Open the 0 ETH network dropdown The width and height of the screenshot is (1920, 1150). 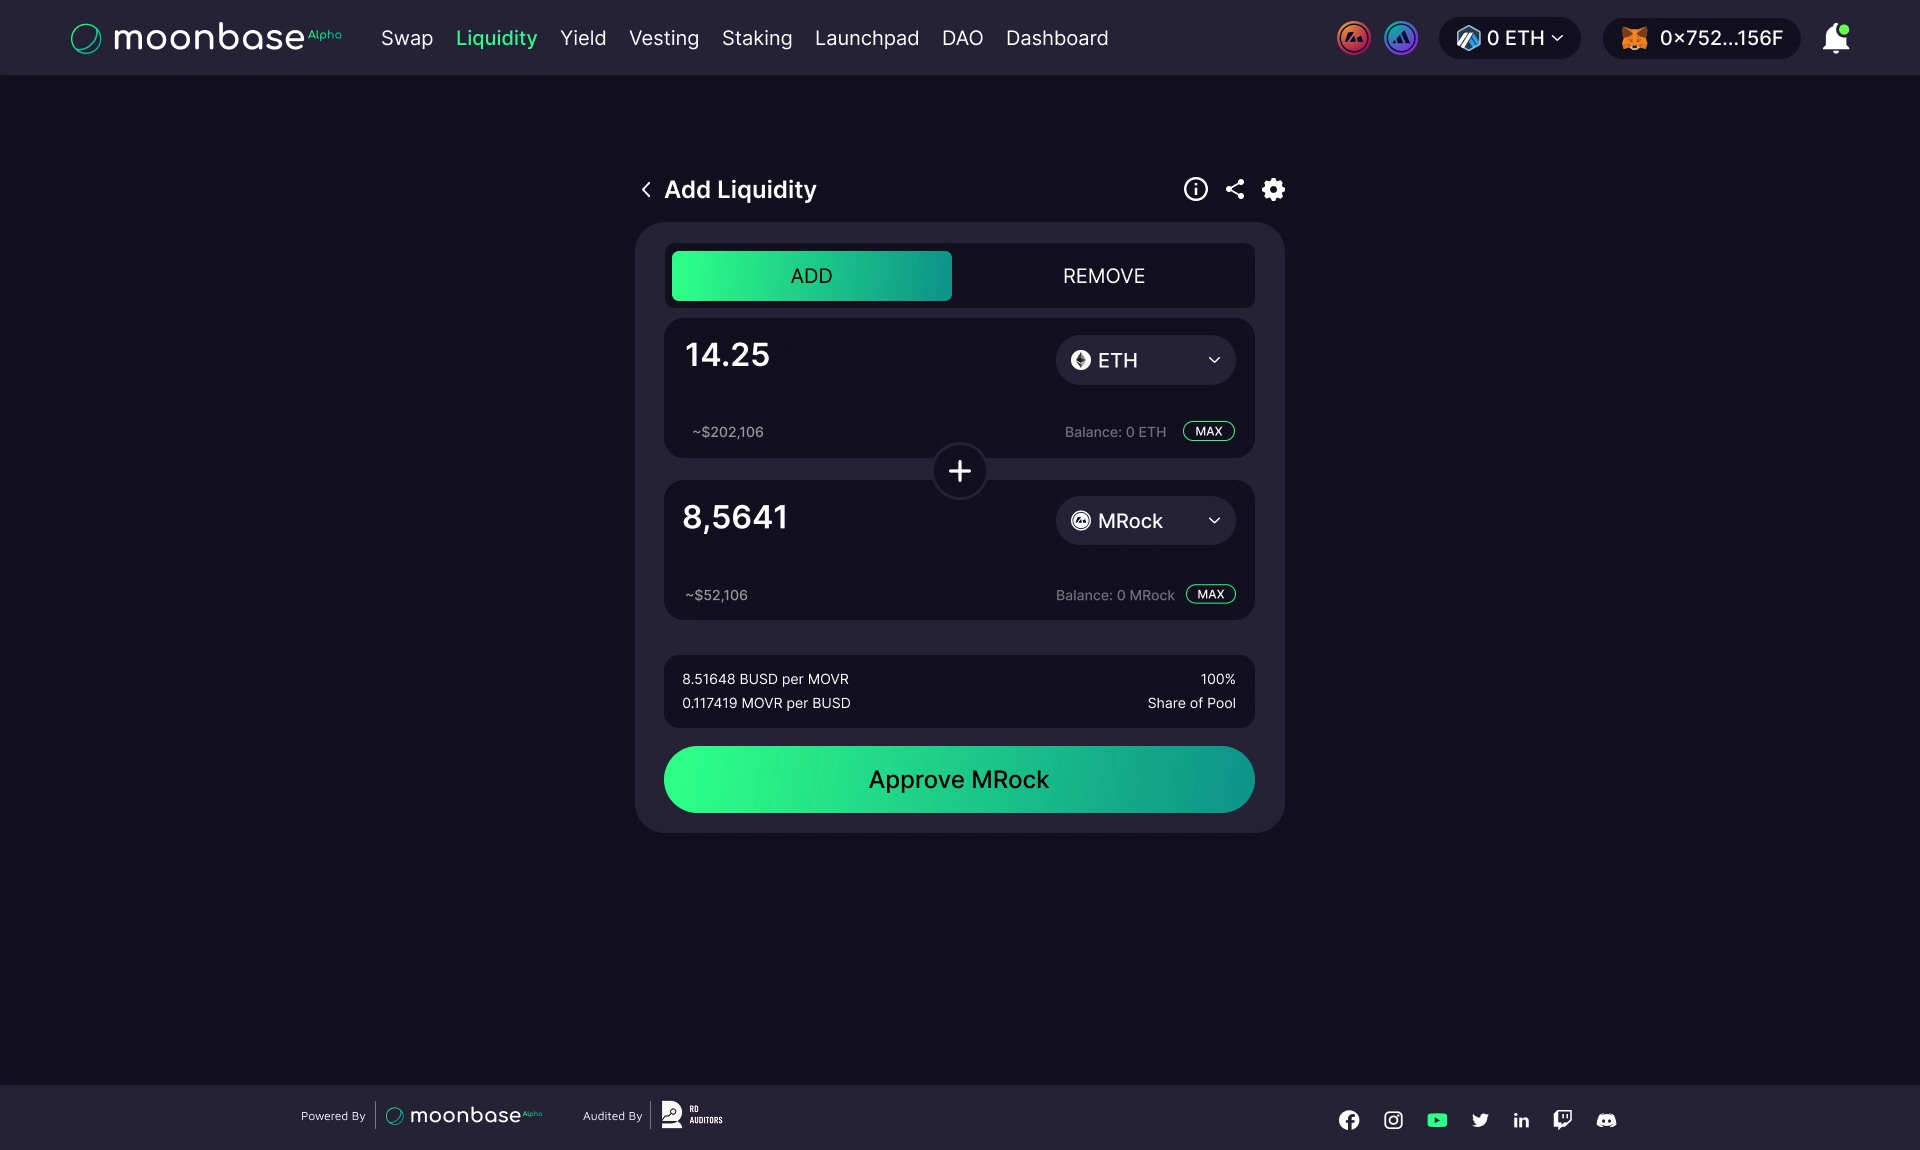[1509, 38]
